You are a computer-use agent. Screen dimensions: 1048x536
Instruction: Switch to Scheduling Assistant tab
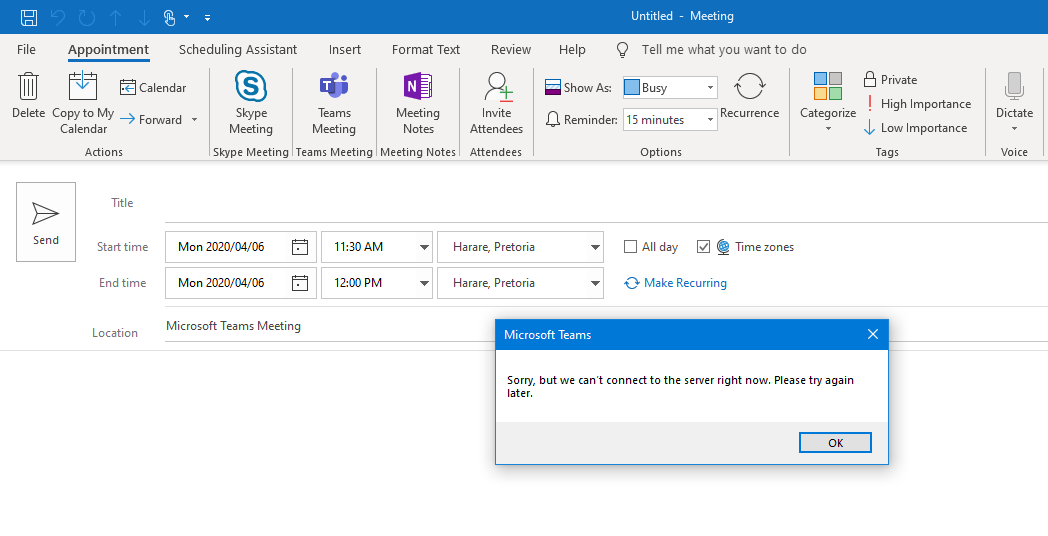(x=238, y=49)
